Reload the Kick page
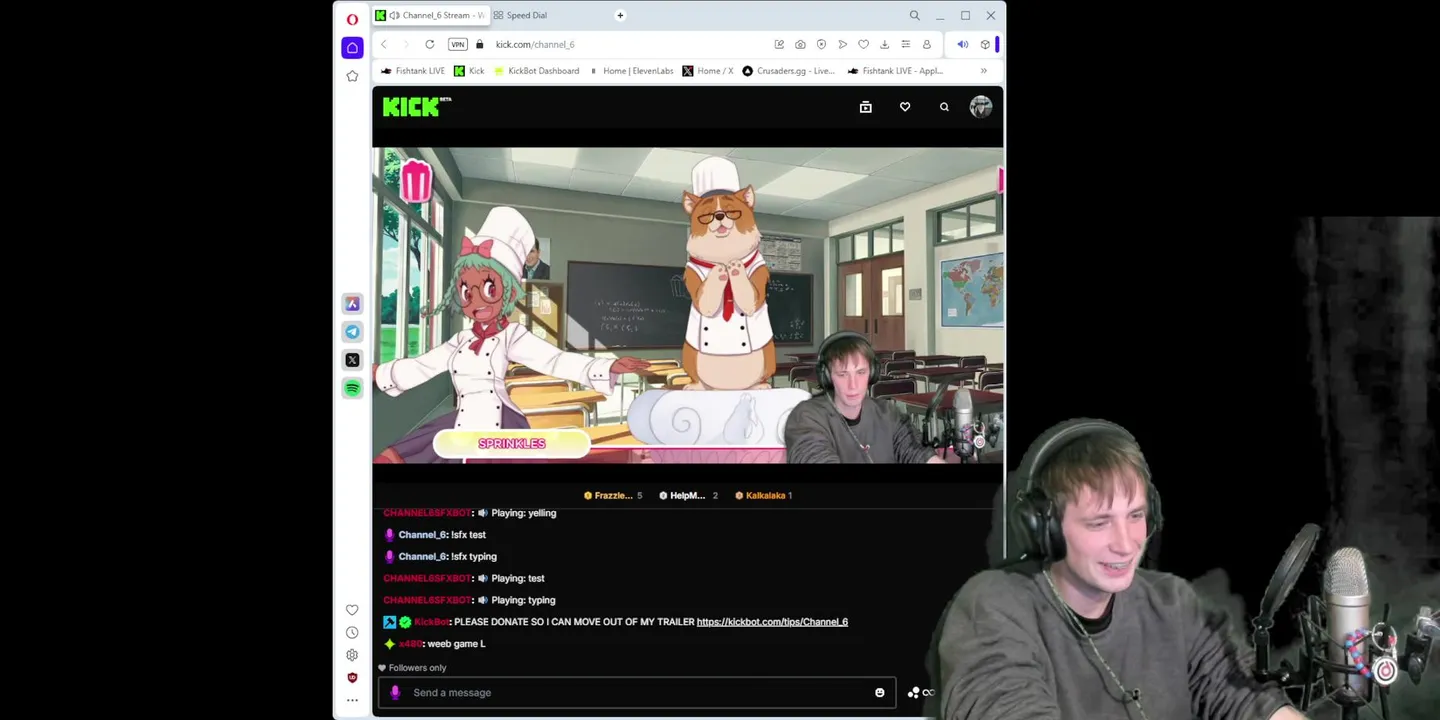The height and width of the screenshot is (720, 1440). pos(429,44)
